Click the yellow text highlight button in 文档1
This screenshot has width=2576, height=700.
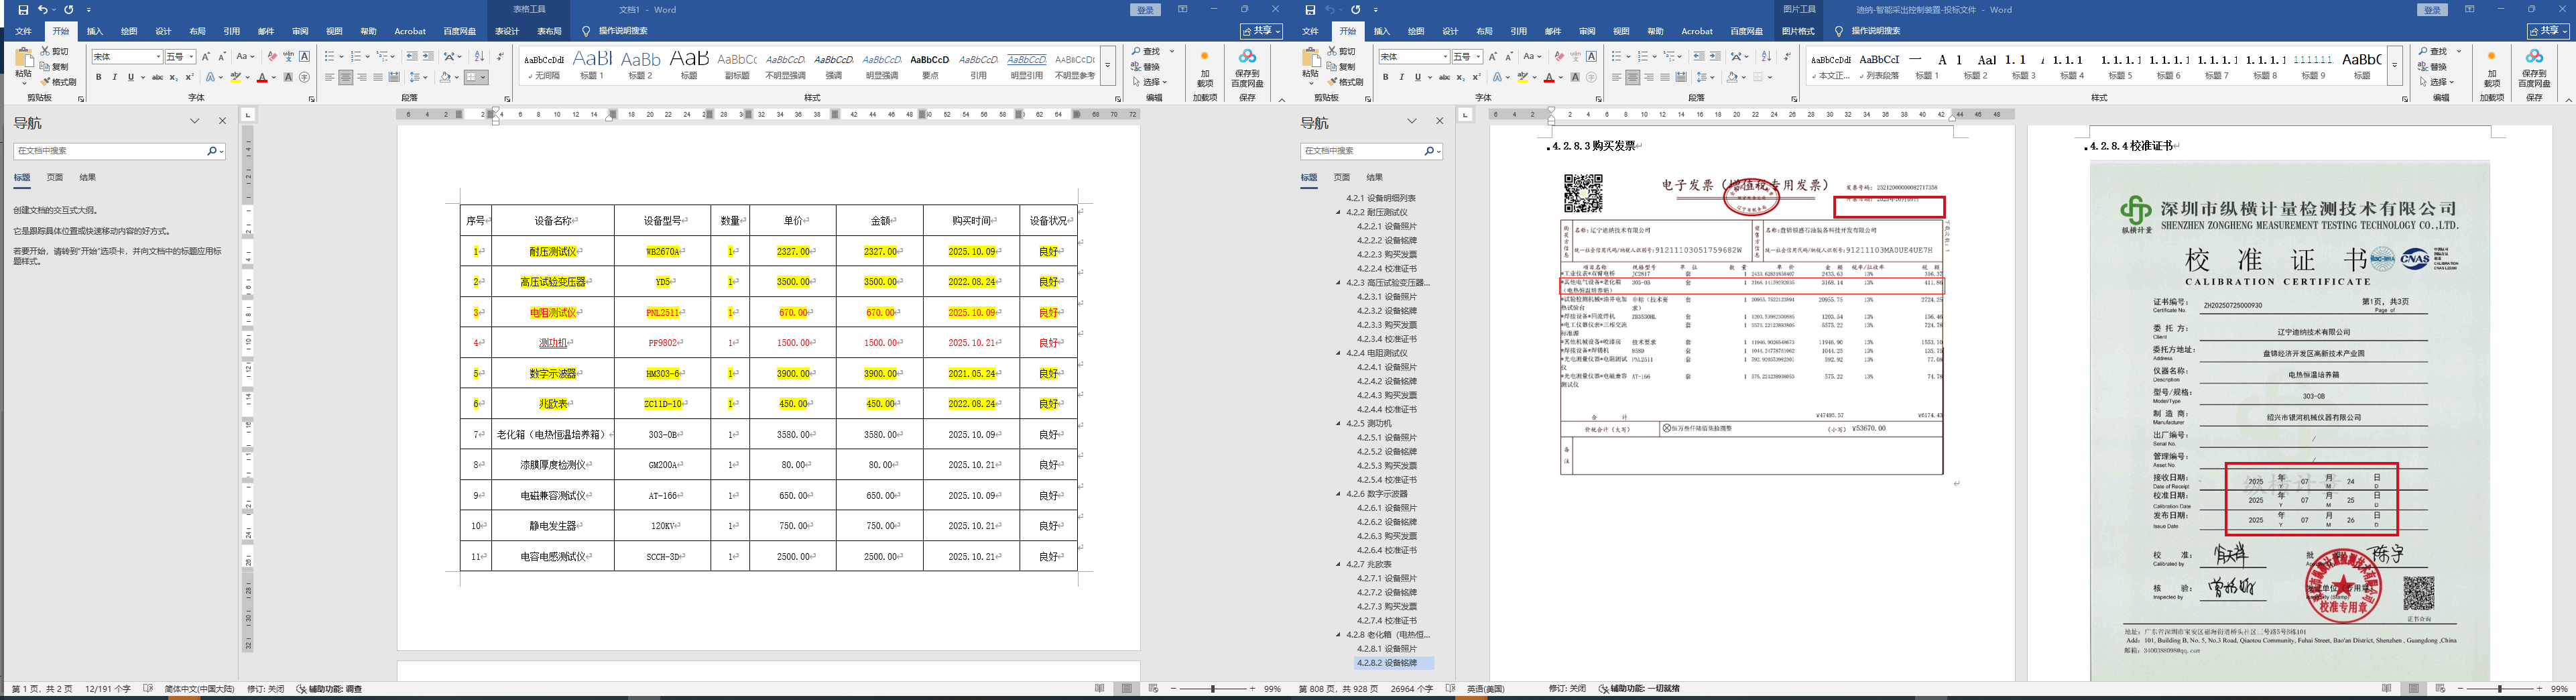coord(236,77)
